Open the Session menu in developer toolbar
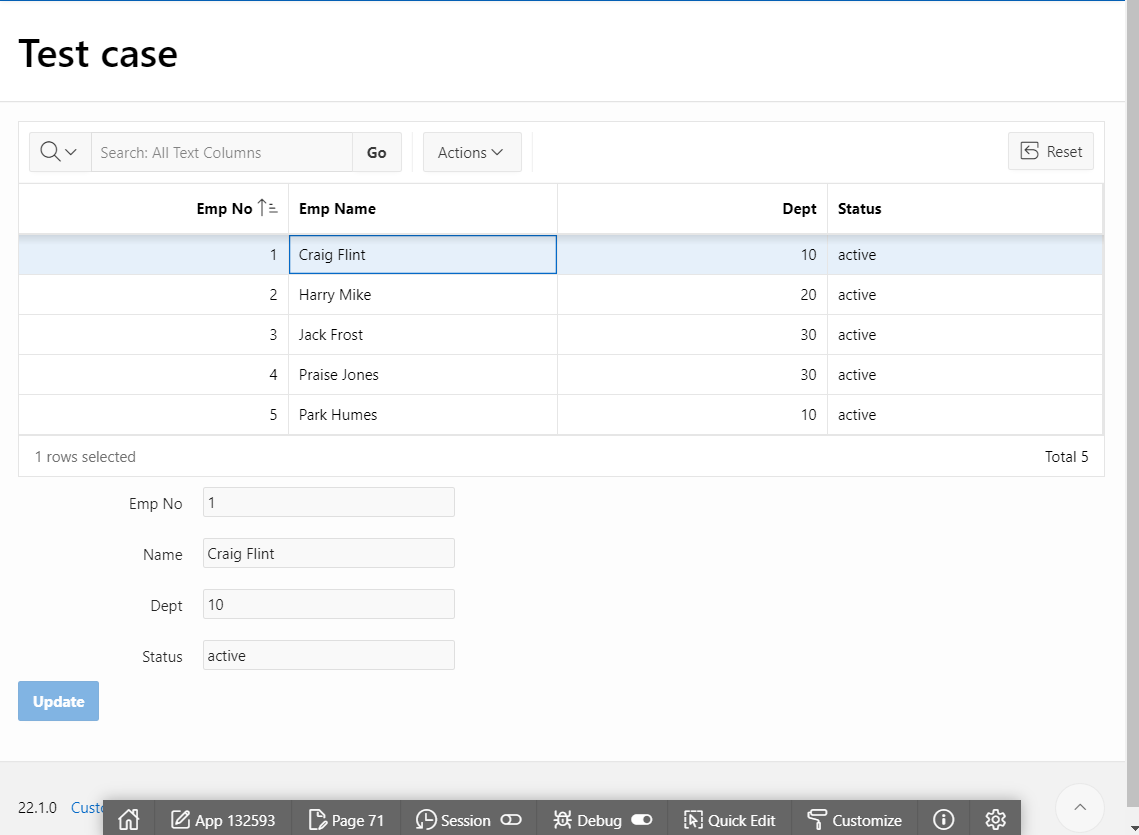Viewport: 1139px width, 835px height. click(468, 819)
